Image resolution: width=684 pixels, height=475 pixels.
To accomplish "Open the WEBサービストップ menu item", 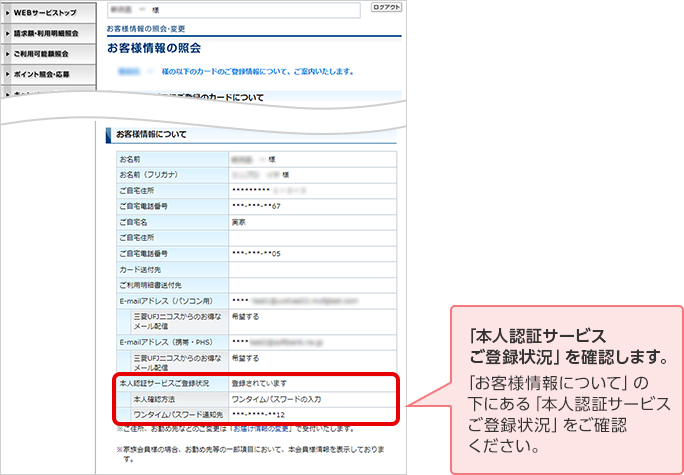I will click(47, 11).
